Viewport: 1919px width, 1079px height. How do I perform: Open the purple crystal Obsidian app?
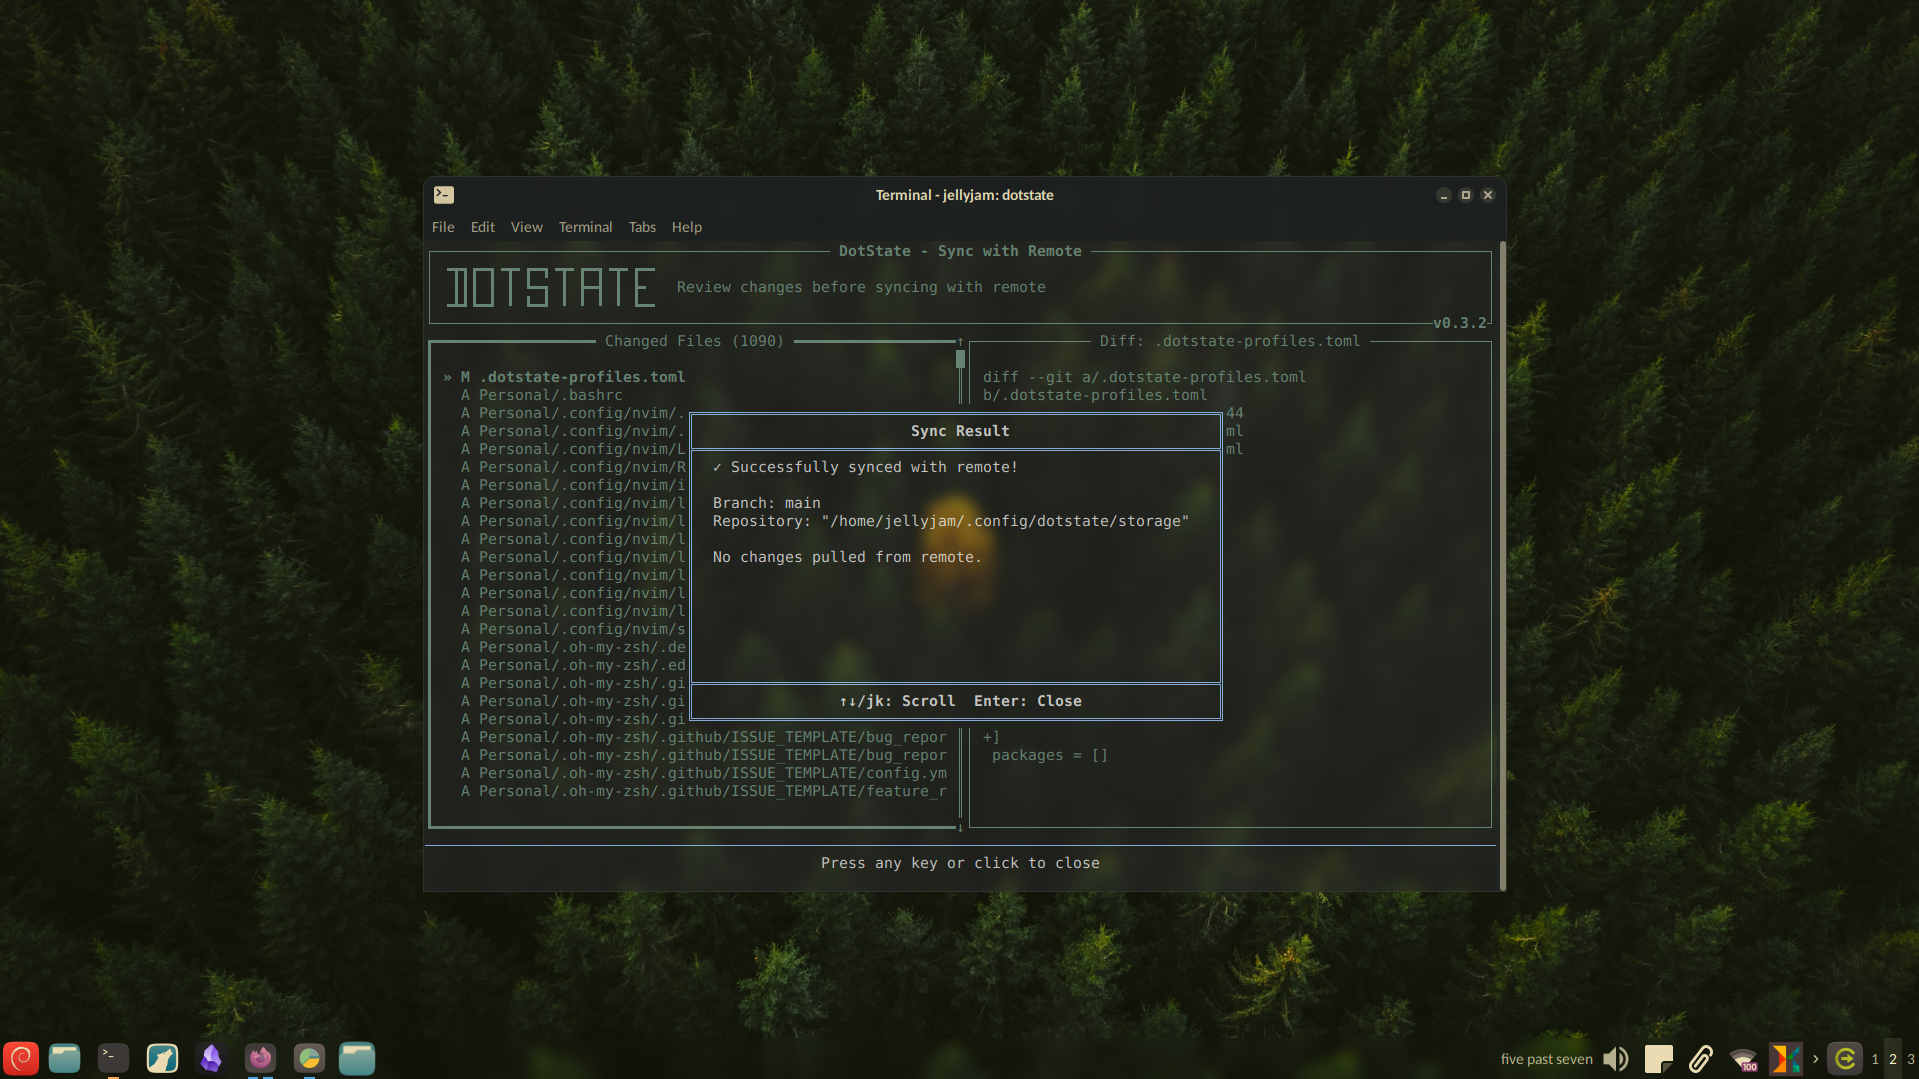(211, 1058)
